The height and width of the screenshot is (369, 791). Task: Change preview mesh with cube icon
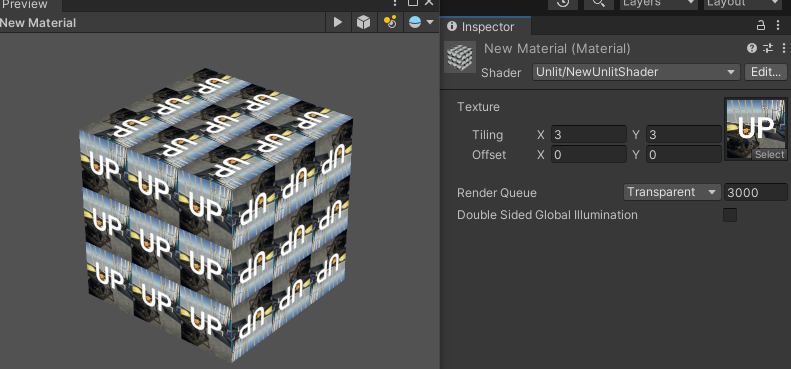(363, 23)
